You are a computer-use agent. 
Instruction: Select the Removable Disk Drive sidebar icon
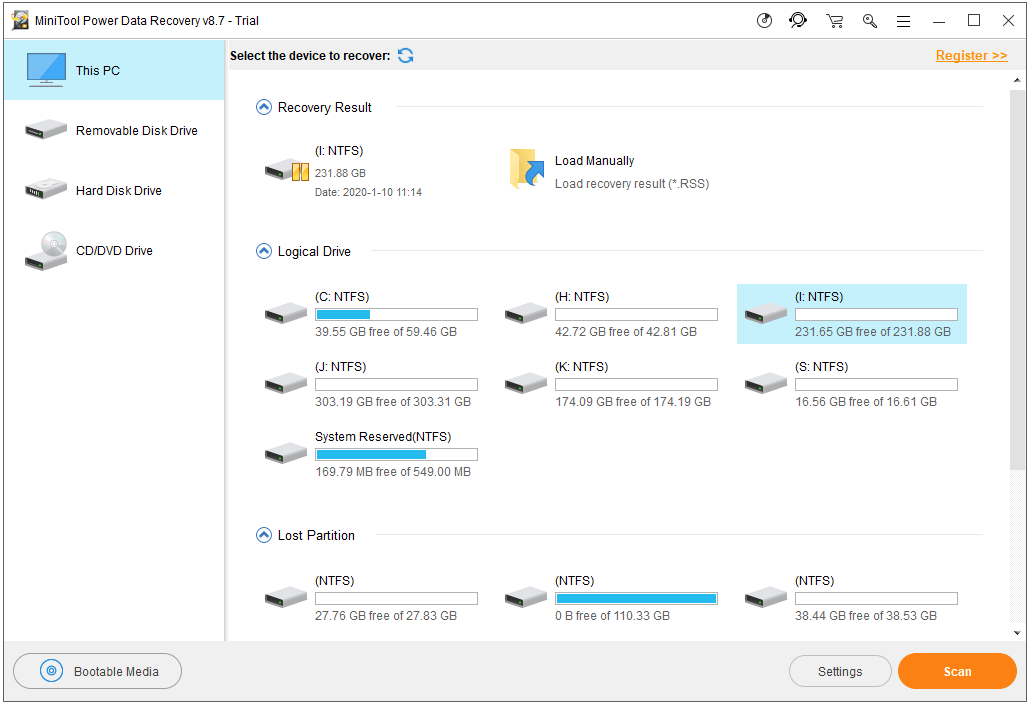(x=44, y=130)
